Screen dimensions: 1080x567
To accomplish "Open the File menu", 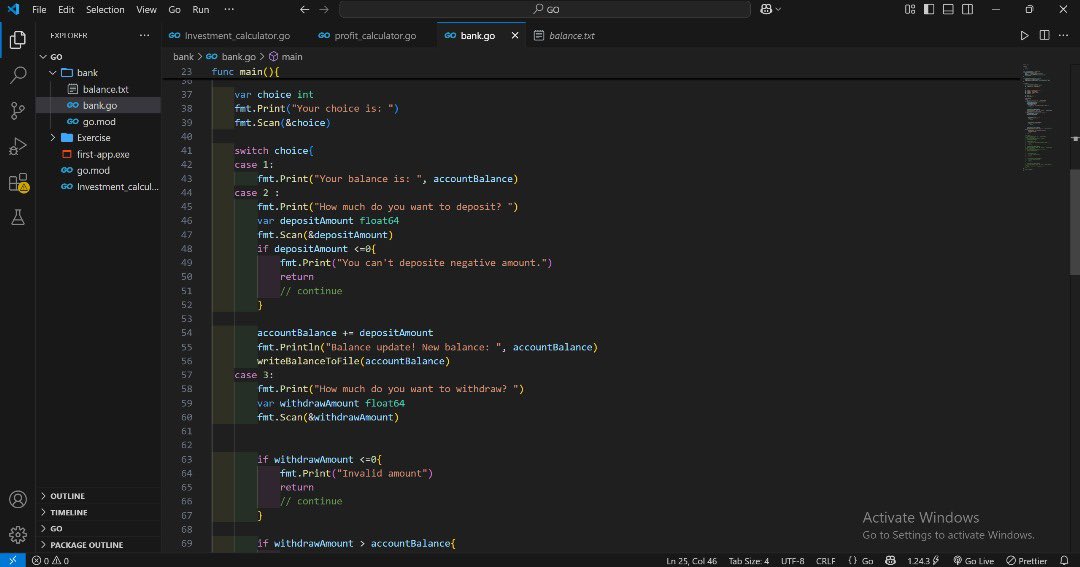I will coord(39,10).
